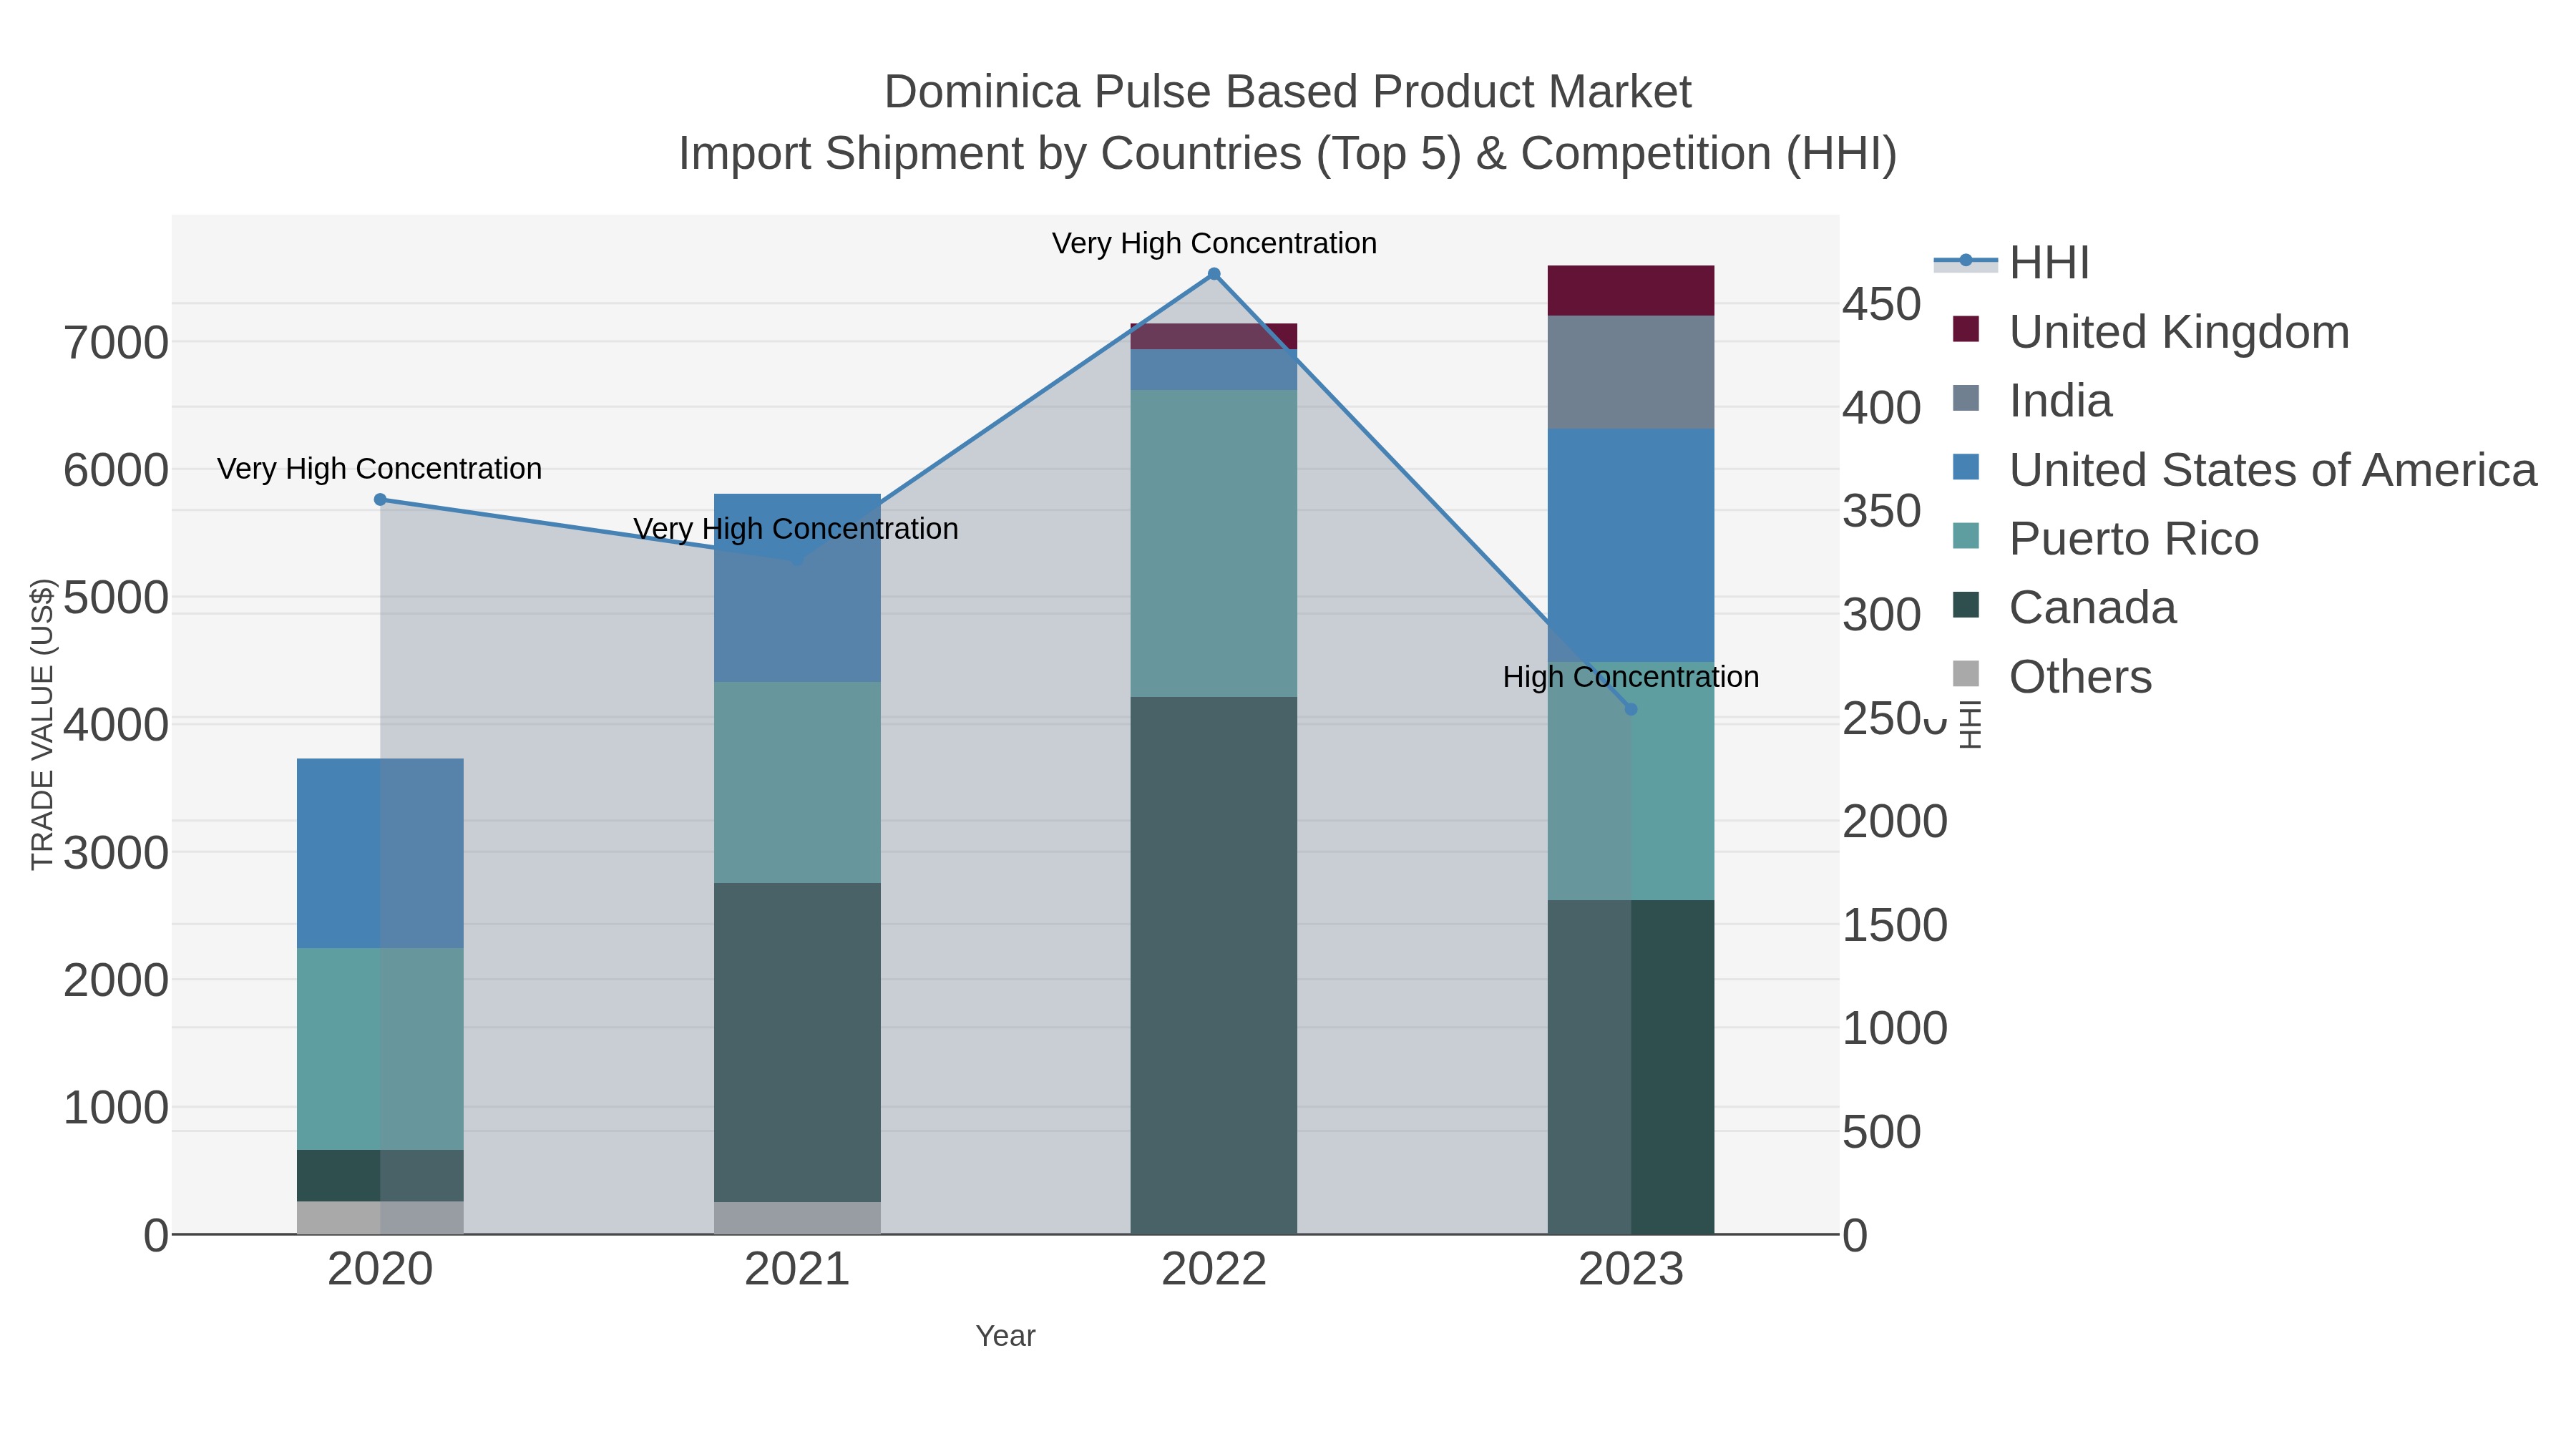Image resolution: width=2576 pixels, height=1449 pixels.
Task: Toggle the Others legend entry
Action: (2052, 677)
